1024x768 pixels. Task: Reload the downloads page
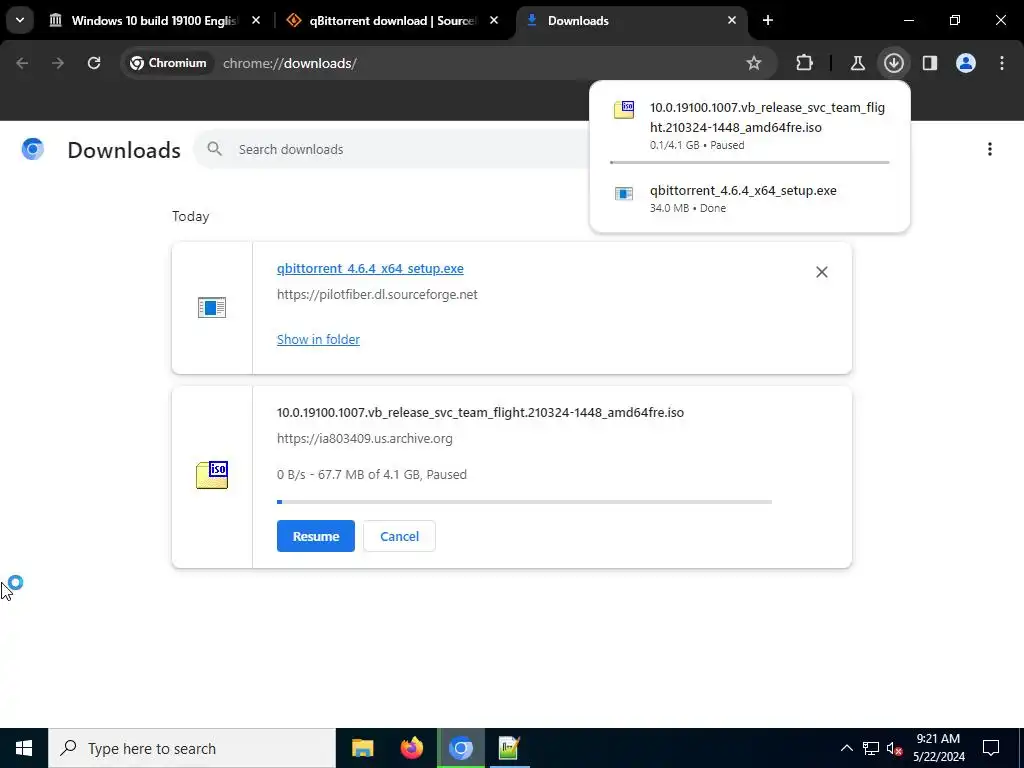94,63
